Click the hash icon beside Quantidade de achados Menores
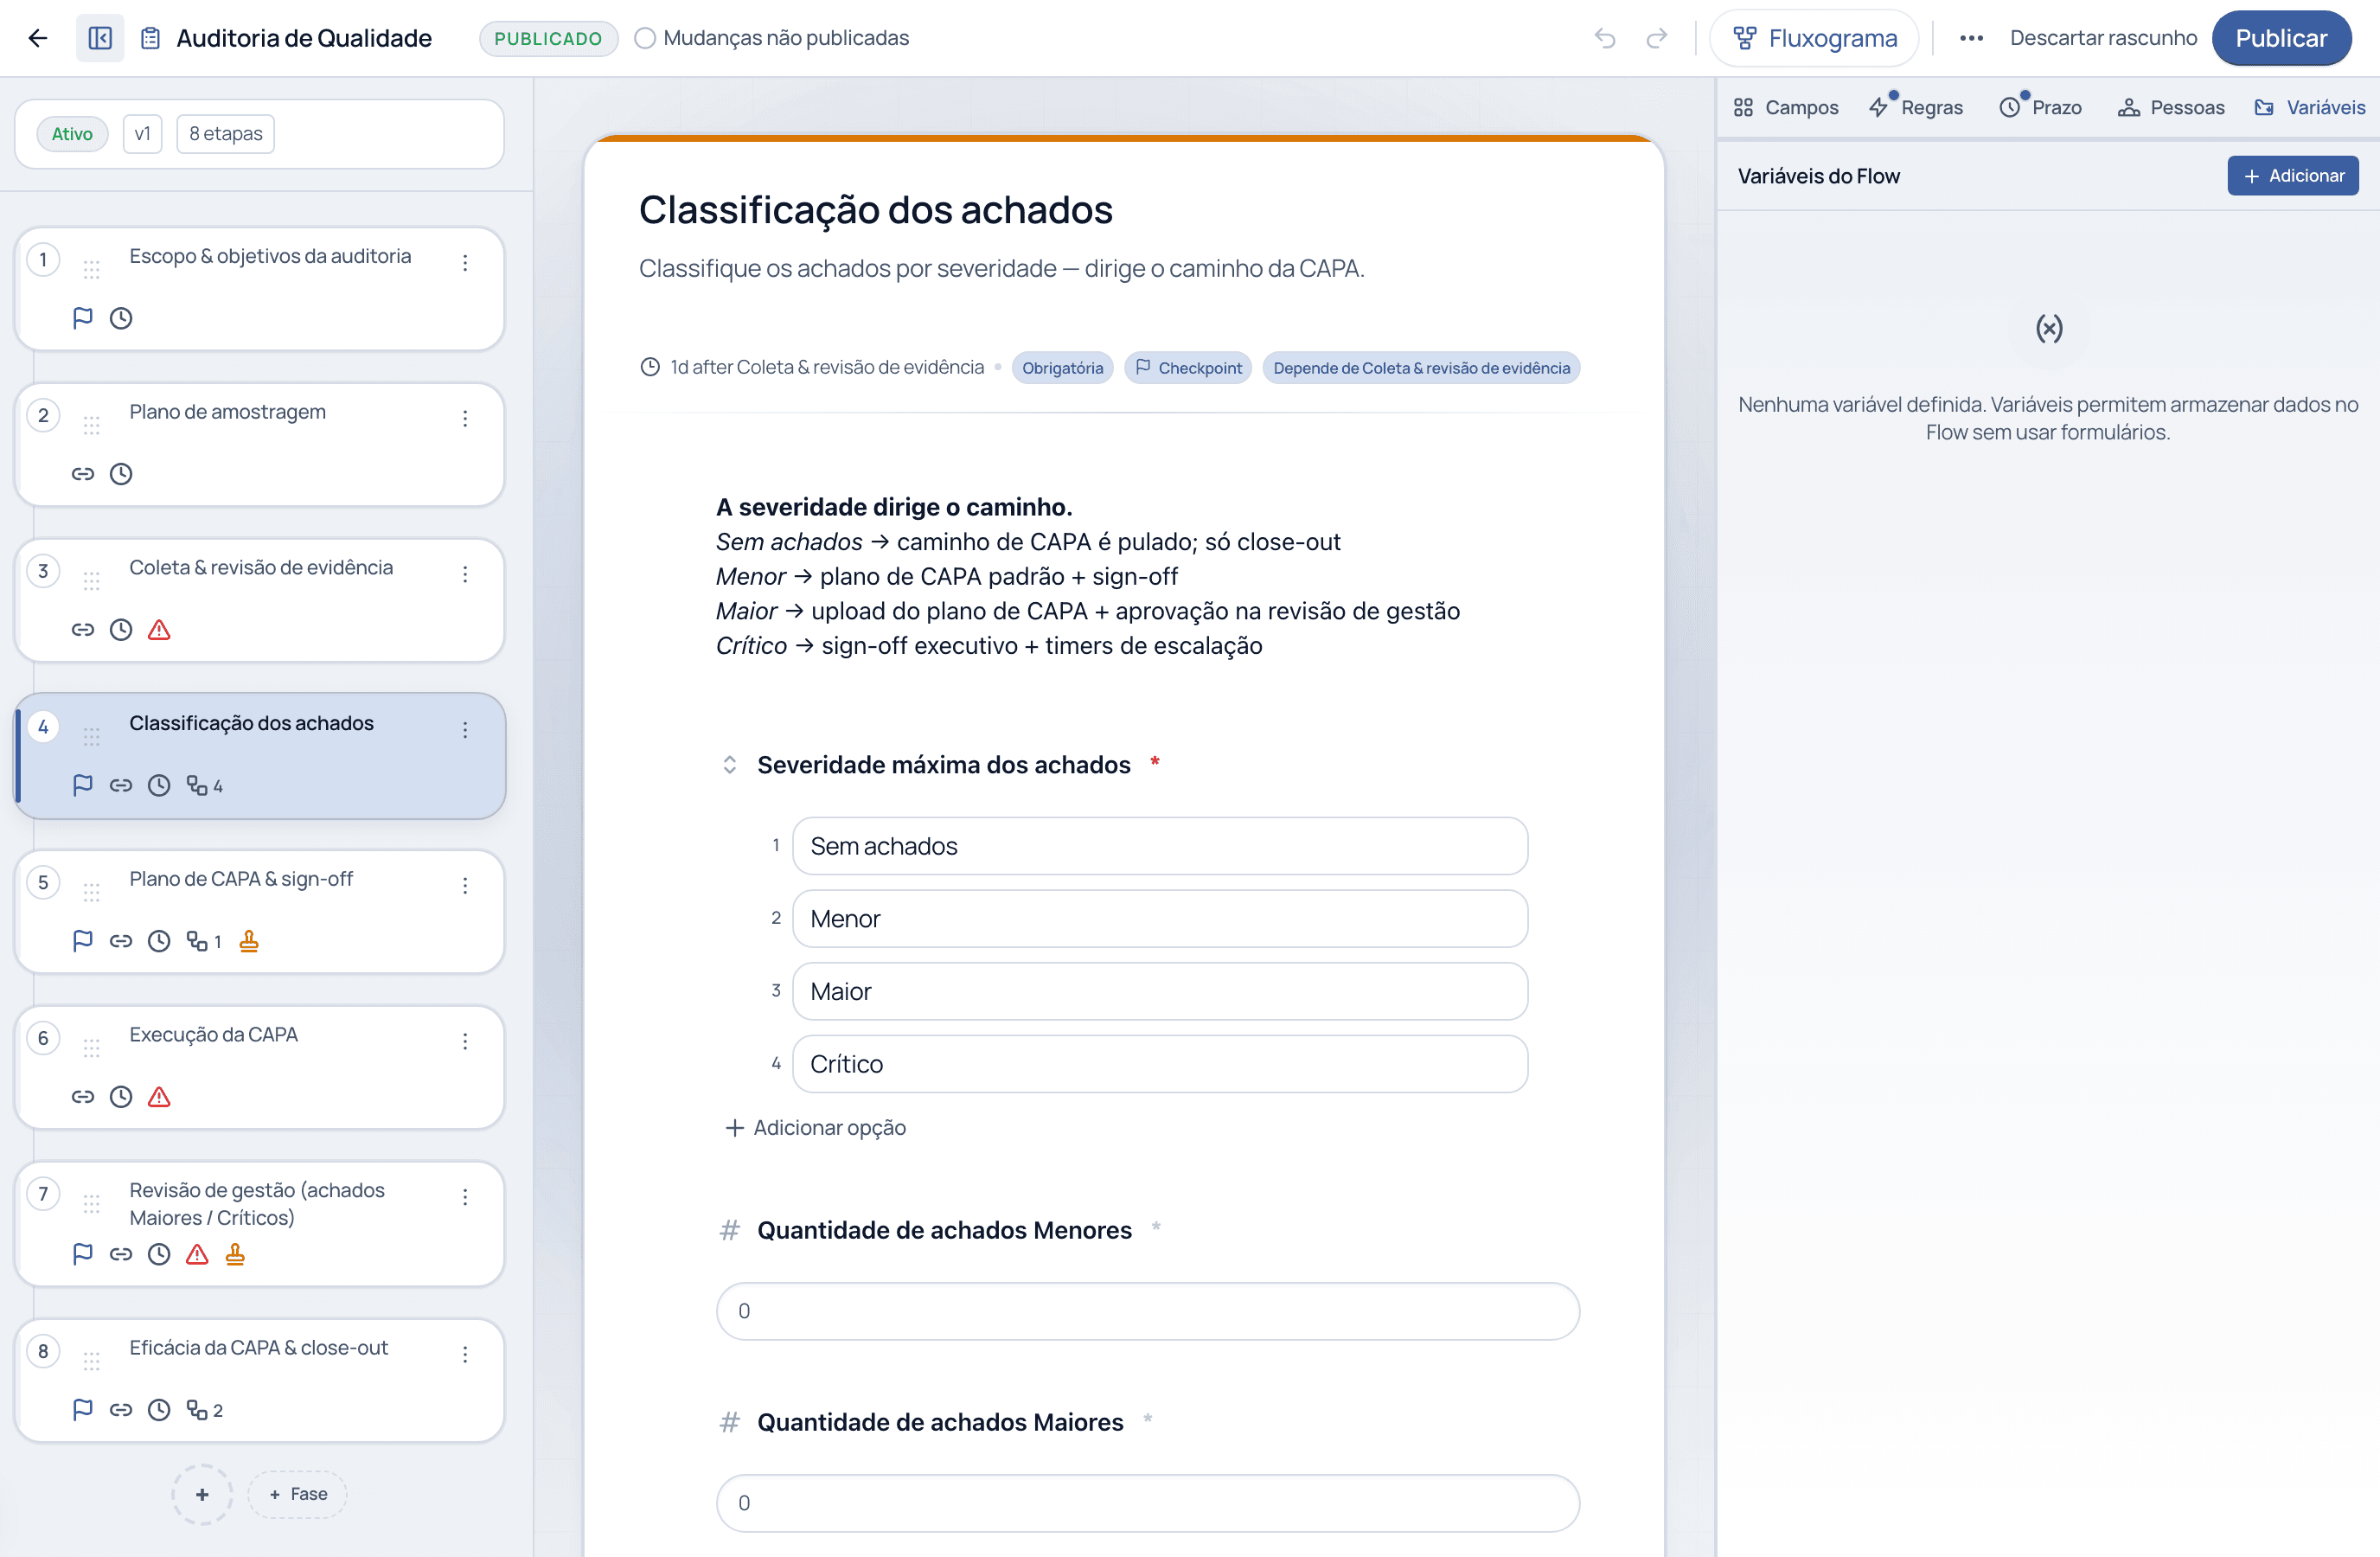Viewport: 2380px width, 1557px height. click(730, 1230)
